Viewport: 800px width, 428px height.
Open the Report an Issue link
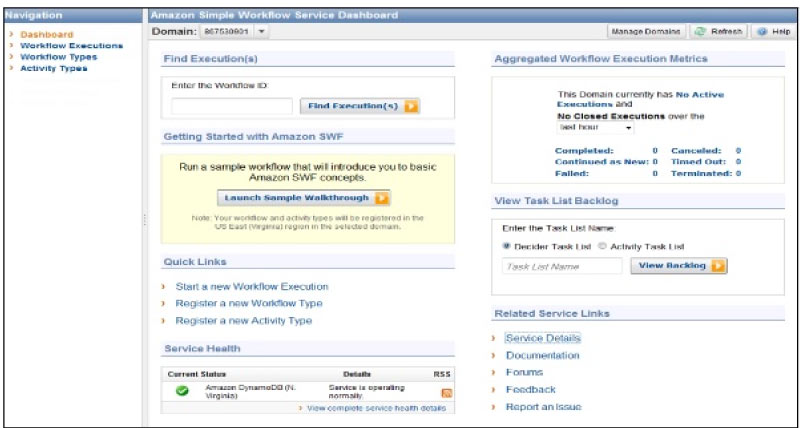click(x=543, y=407)
